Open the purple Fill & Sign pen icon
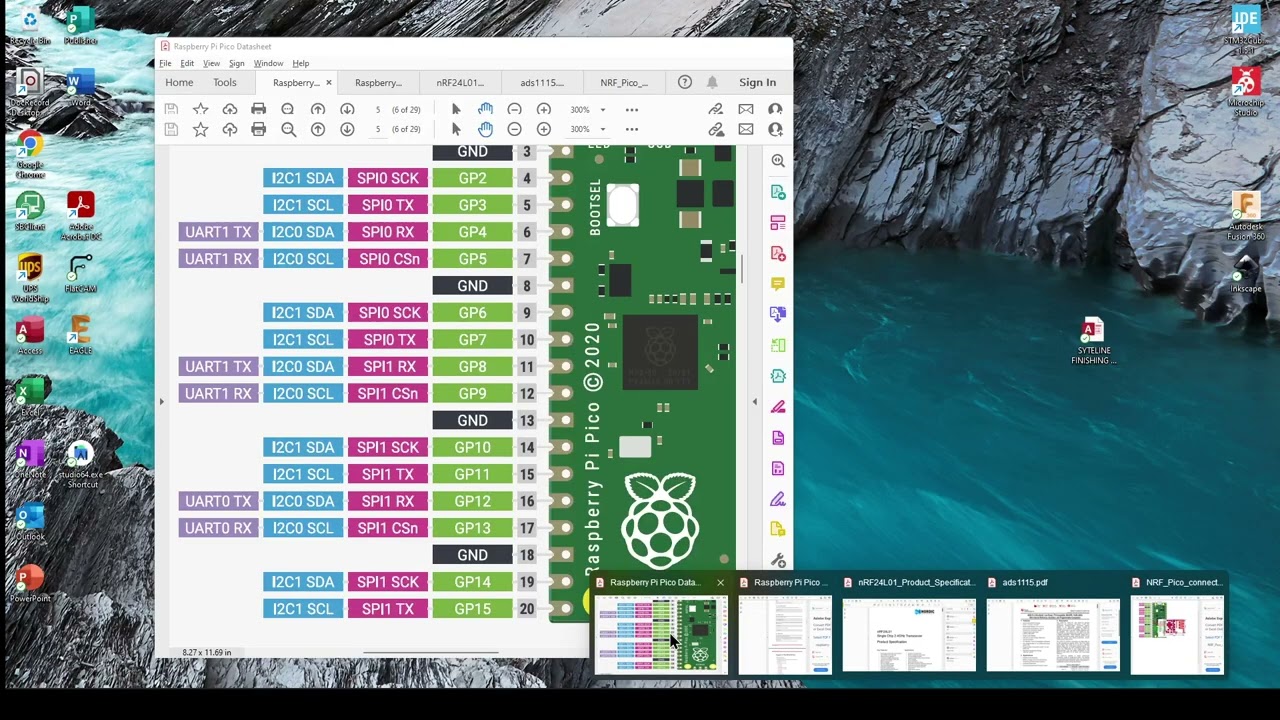Viewport: 1280px width, 720px height. (x=778, y=499)
